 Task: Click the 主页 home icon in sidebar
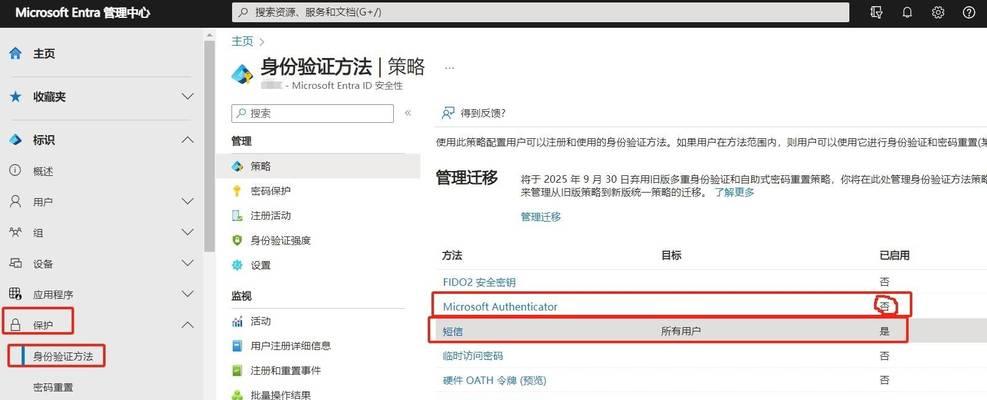click(16, 54)
